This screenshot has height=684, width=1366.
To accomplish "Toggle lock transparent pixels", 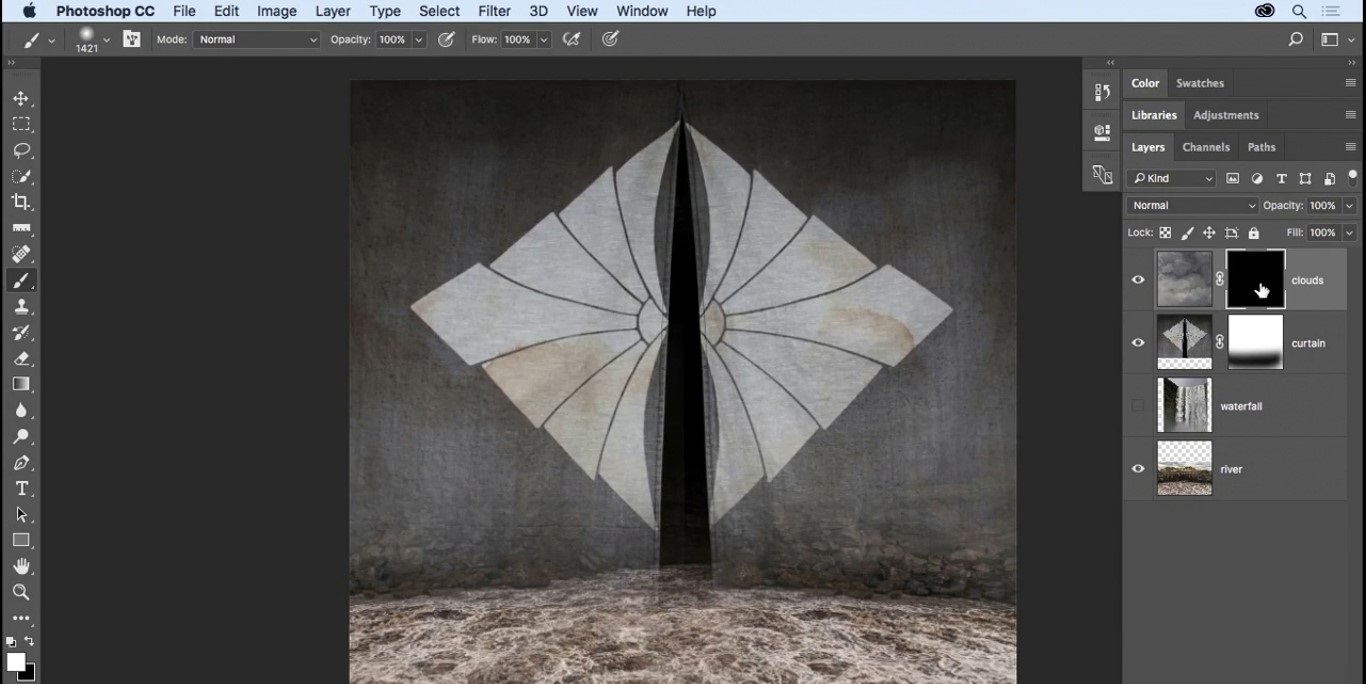I will tap(1165, 233).
